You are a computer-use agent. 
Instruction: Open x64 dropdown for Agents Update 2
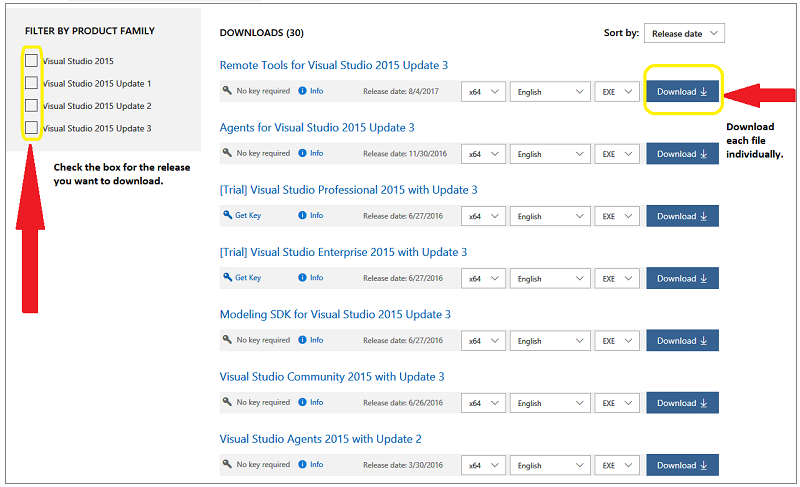(483, 465)
